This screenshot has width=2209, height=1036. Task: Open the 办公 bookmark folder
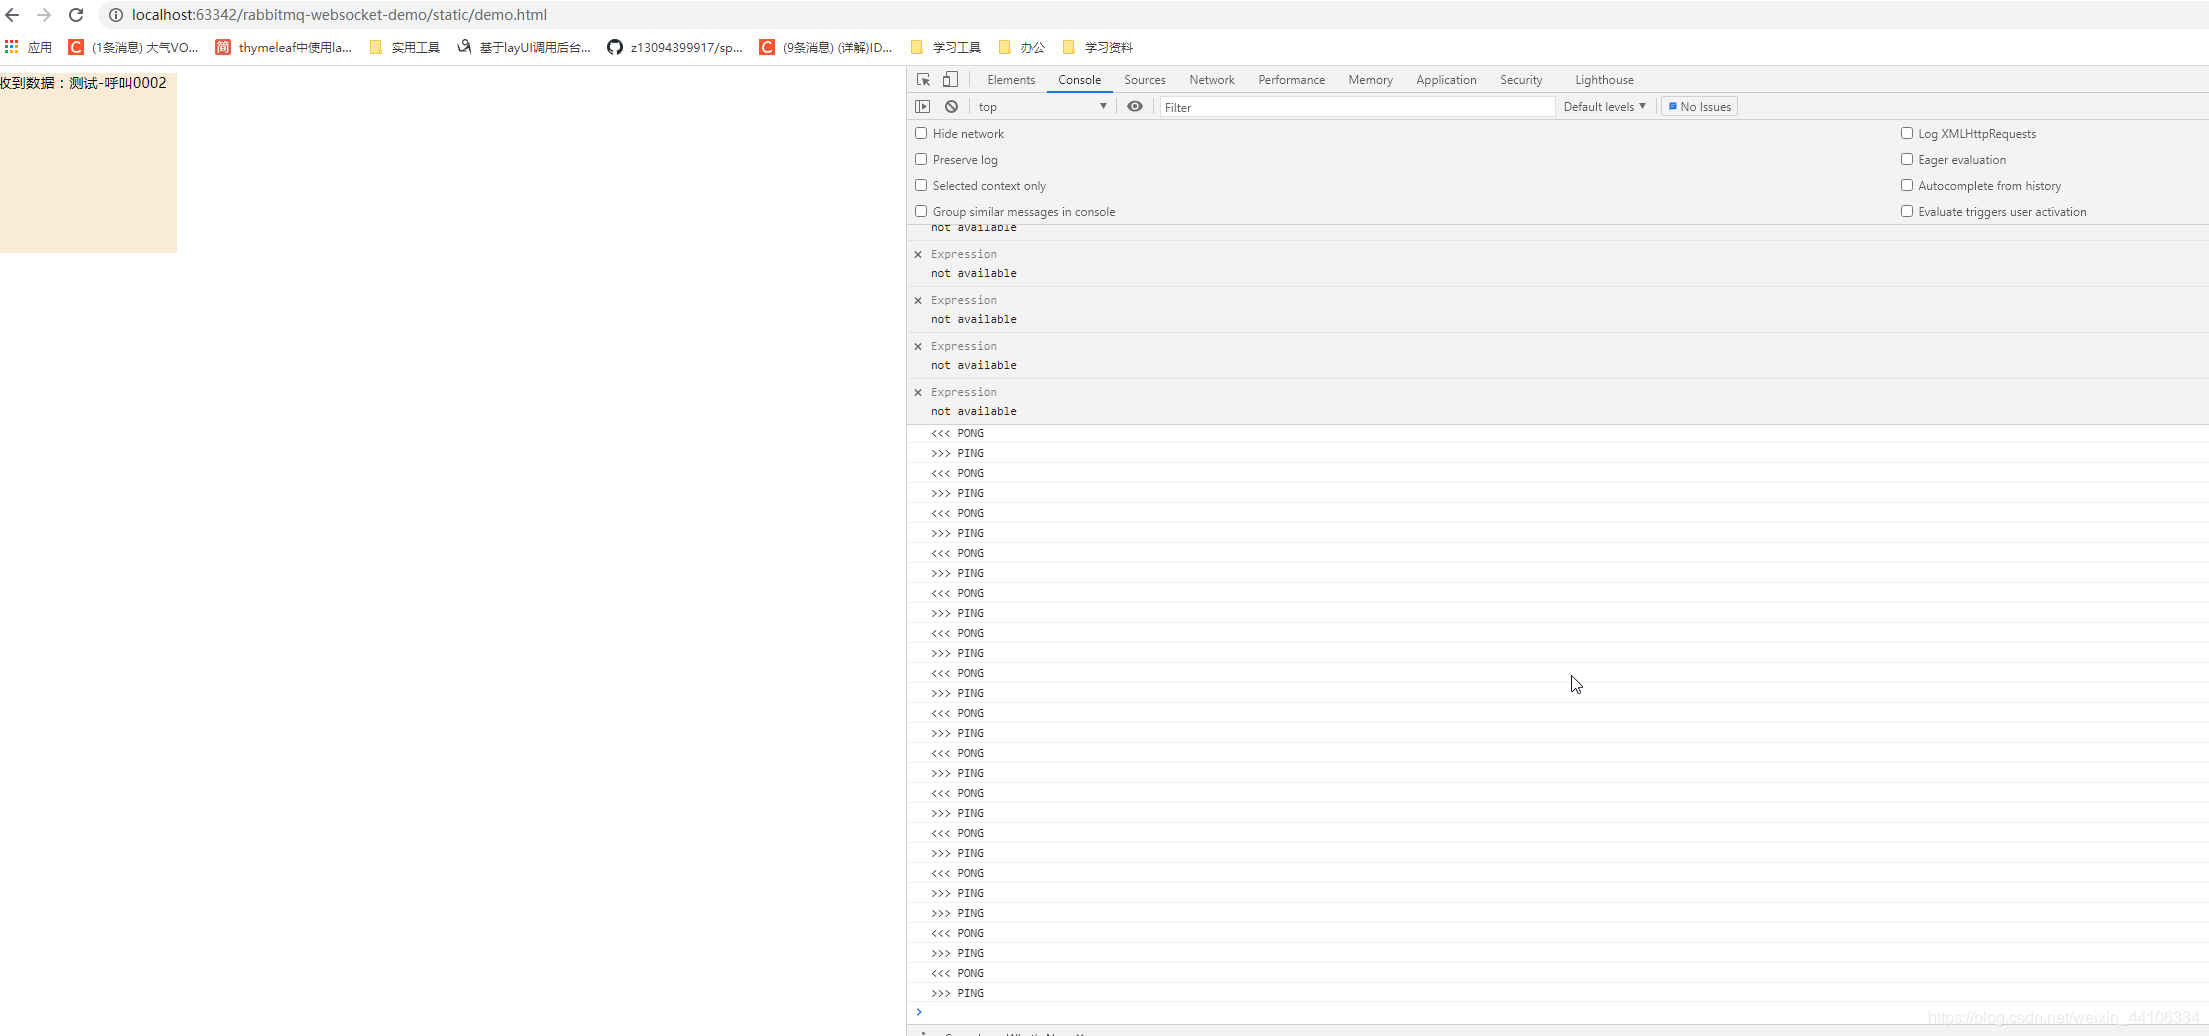(1022, 47)
